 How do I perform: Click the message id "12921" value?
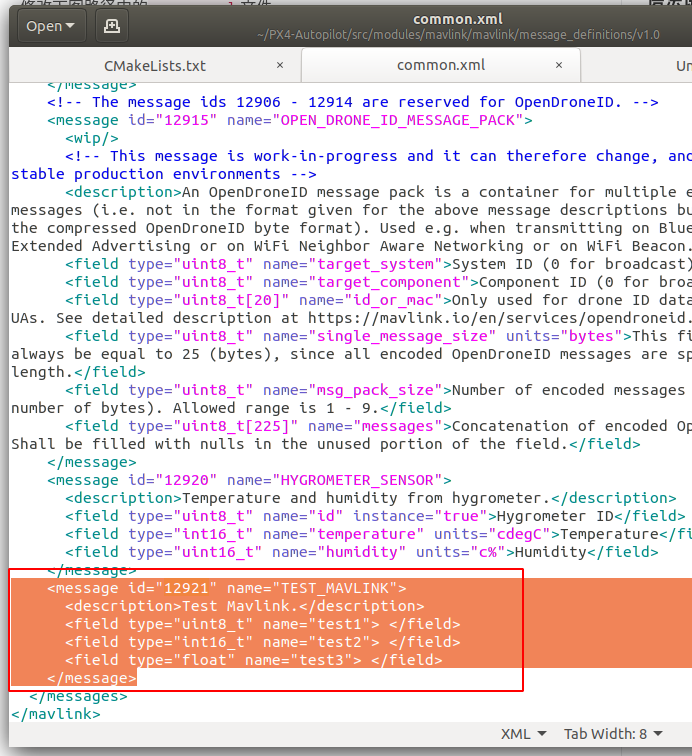click(186, 588)
